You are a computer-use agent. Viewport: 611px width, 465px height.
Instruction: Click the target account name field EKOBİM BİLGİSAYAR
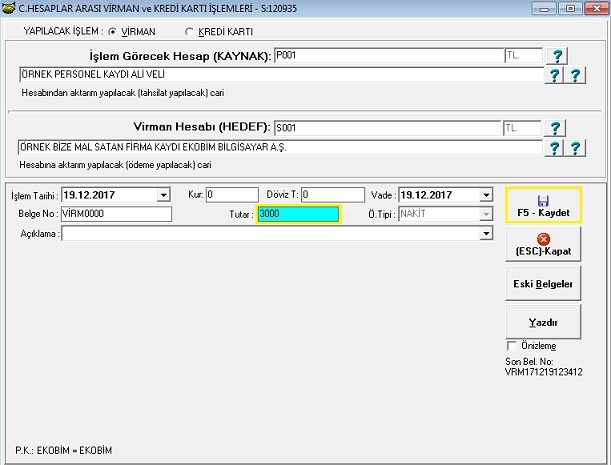(x=280, y=147)
